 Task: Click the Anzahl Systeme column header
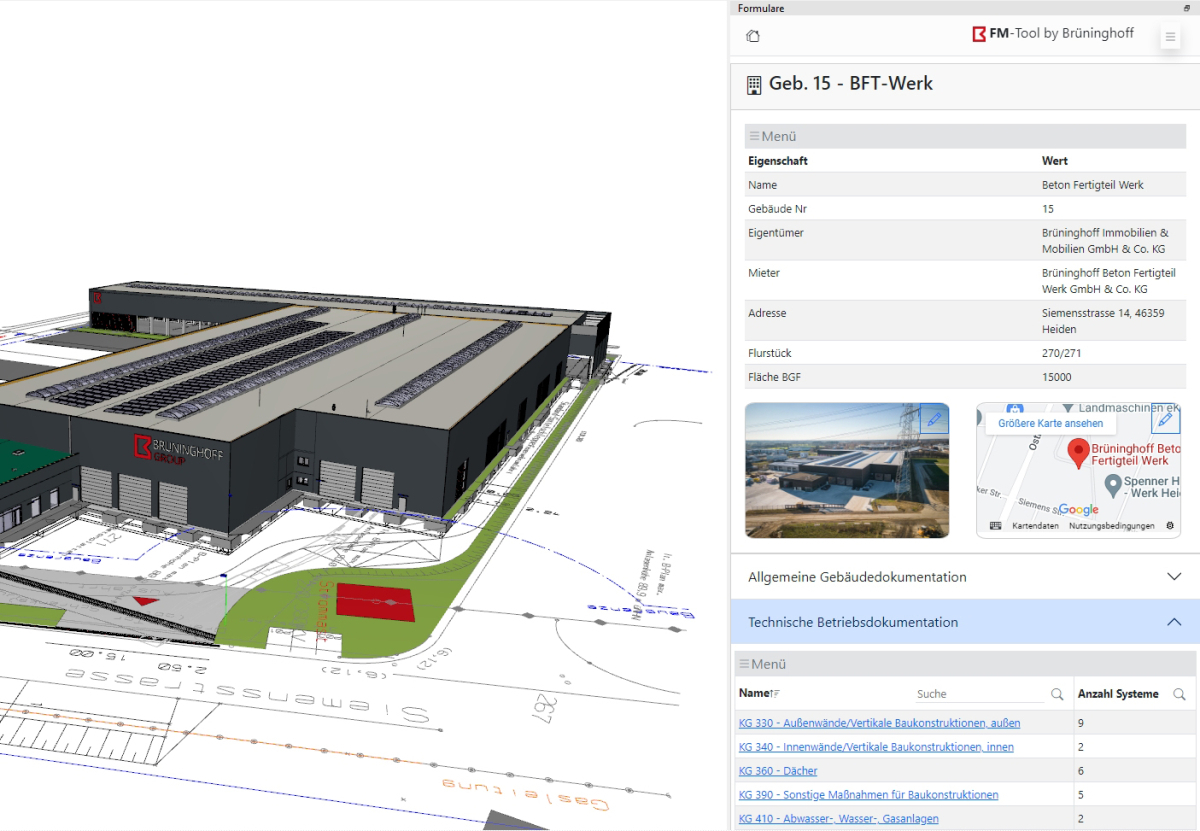pos(1118,694)
